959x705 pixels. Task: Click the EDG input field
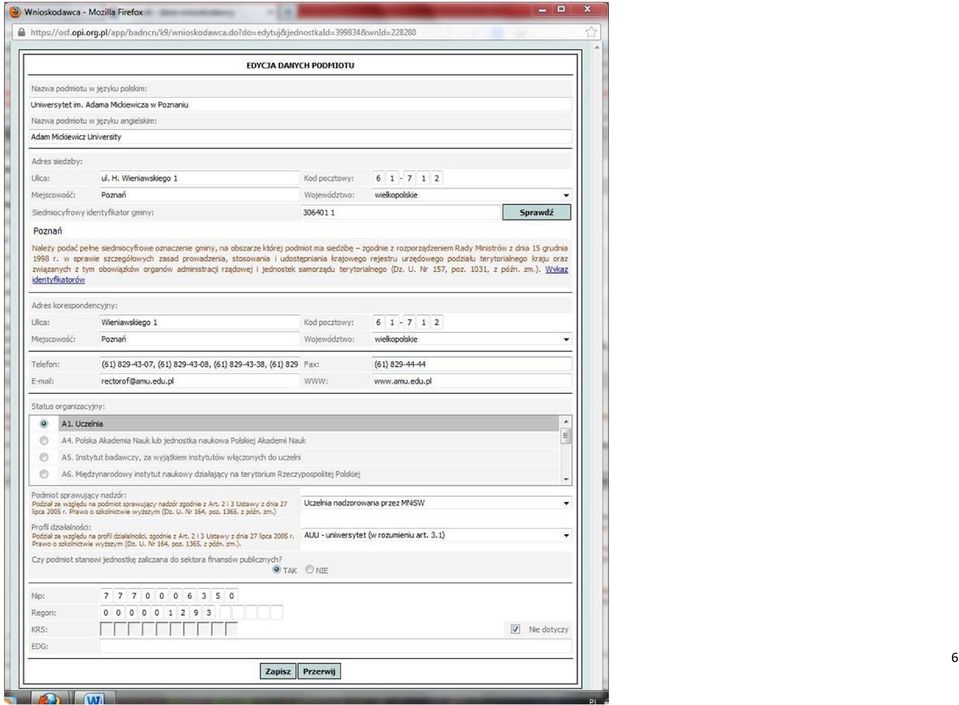tap(335, 646)
